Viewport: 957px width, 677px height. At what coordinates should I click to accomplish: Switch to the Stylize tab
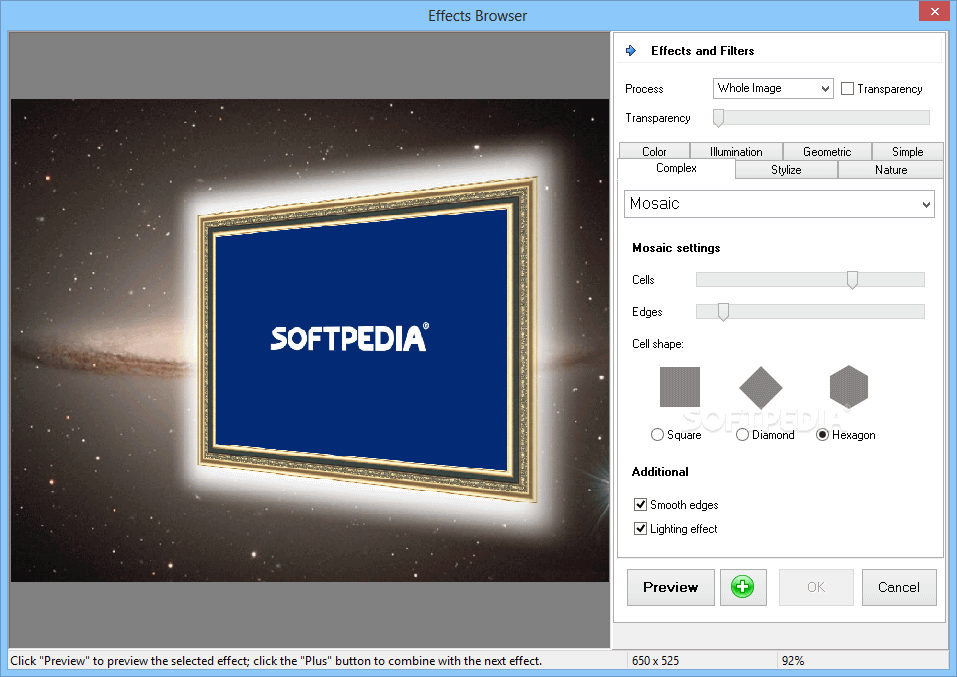click(x=786, y=170)
